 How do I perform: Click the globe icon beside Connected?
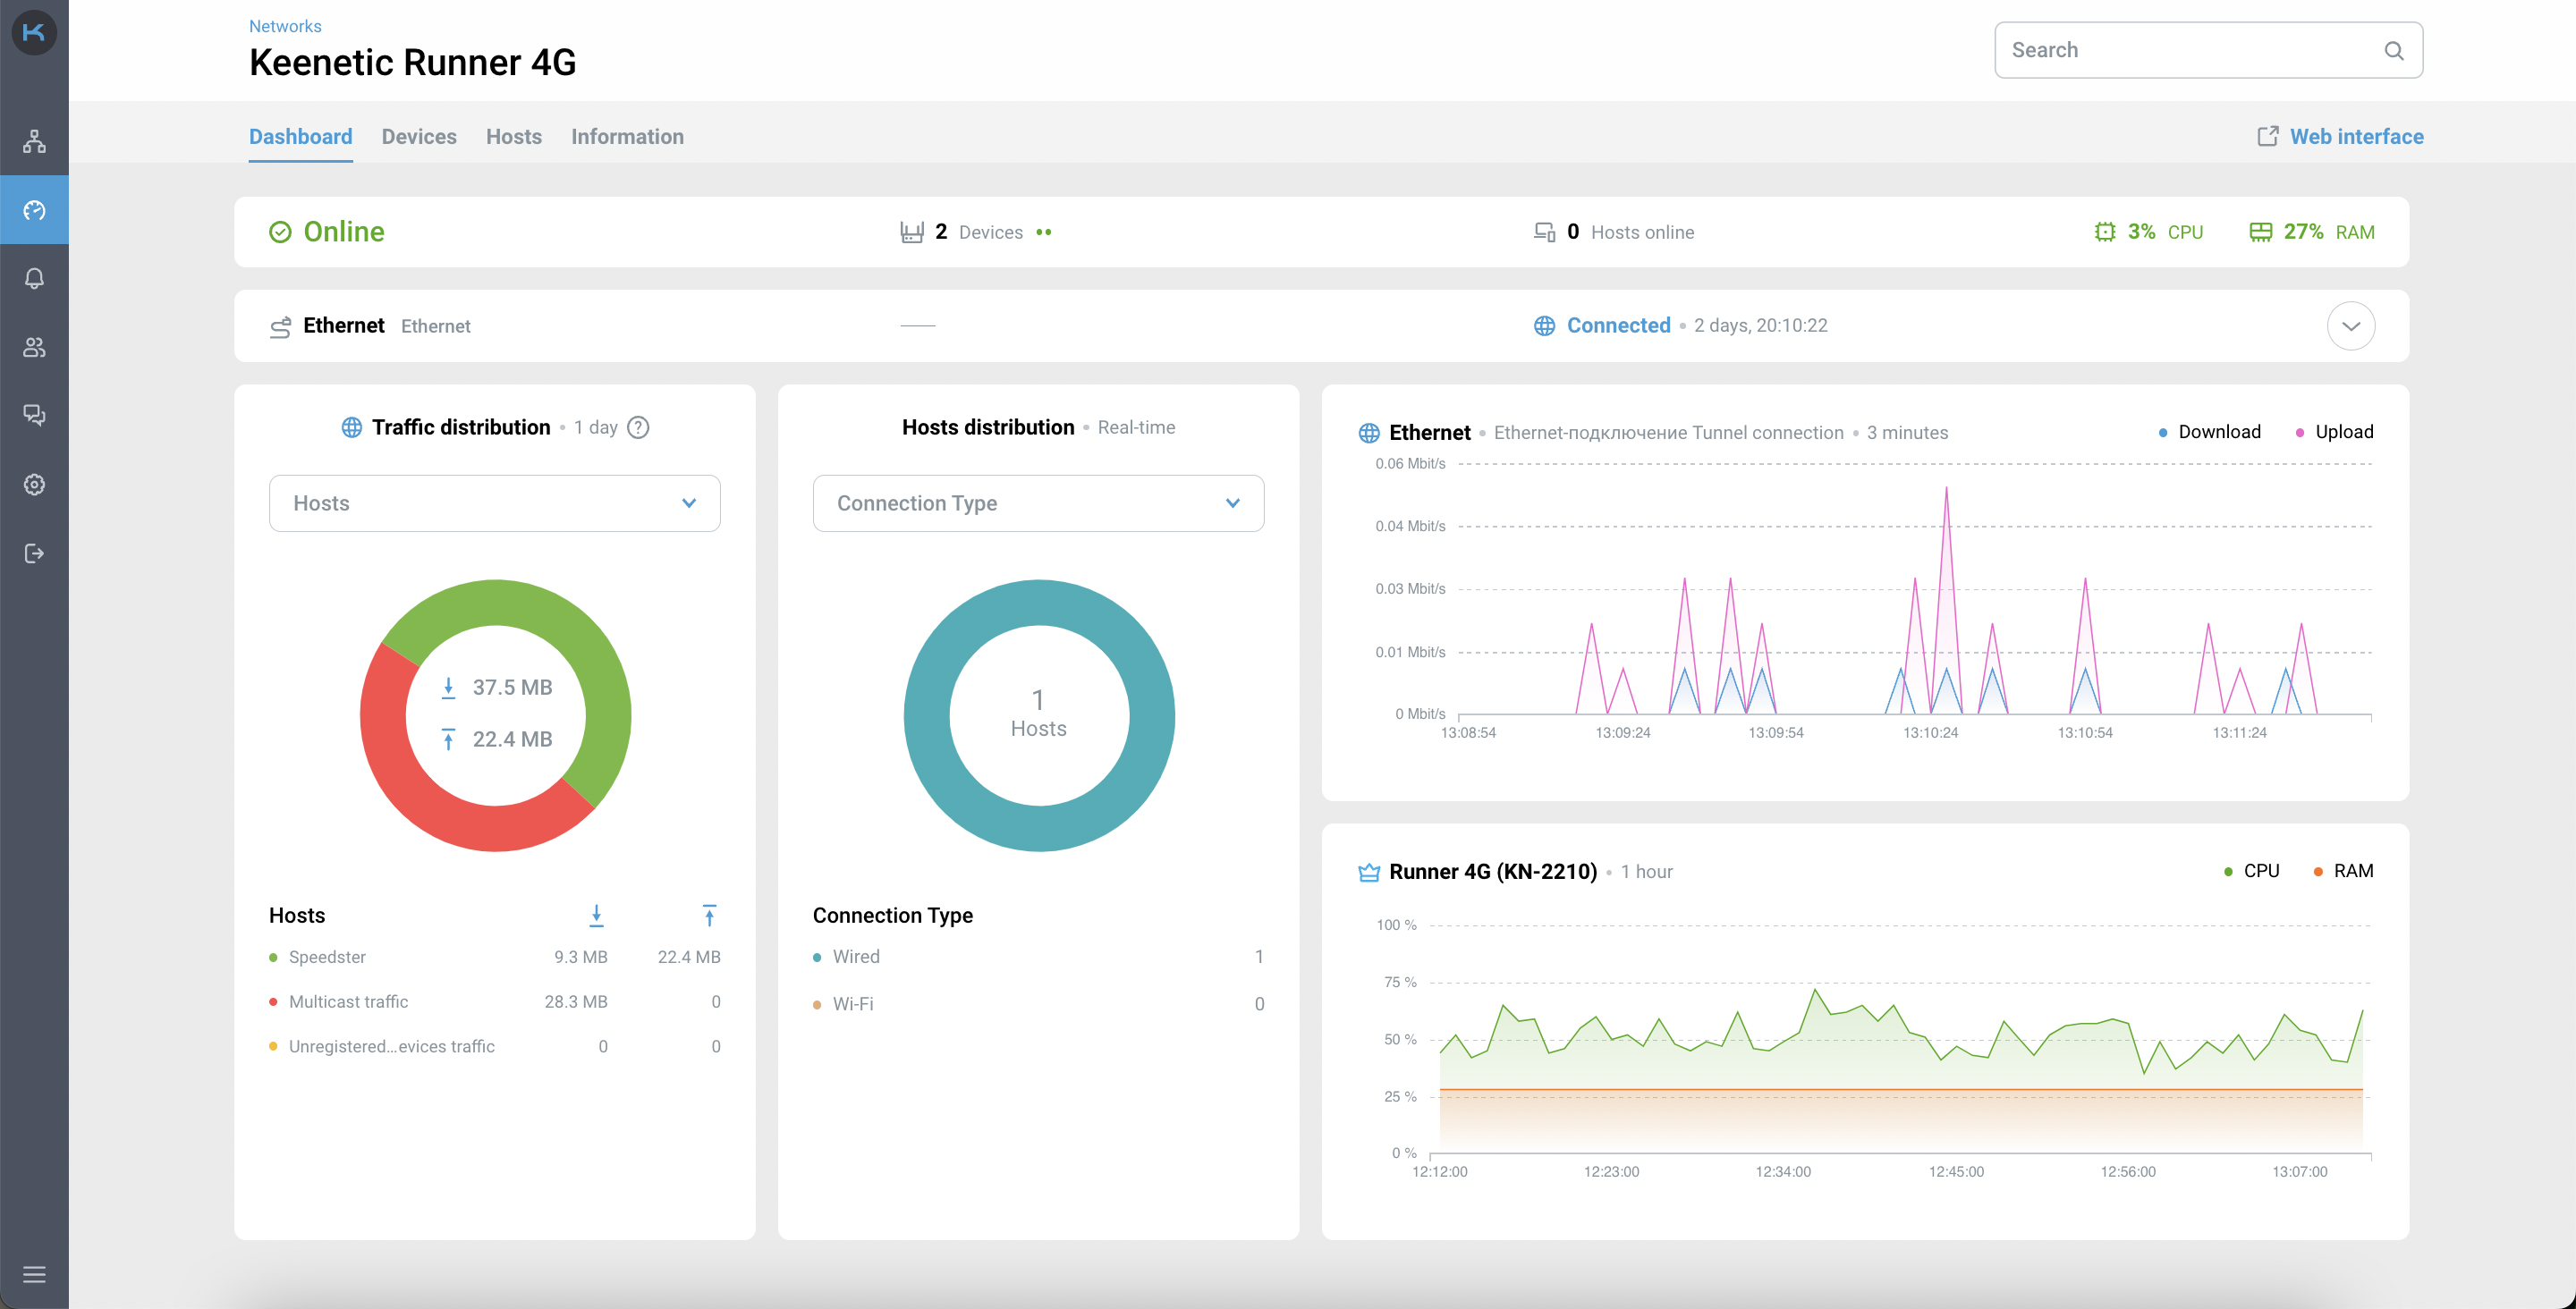[x=1544, y=326]
